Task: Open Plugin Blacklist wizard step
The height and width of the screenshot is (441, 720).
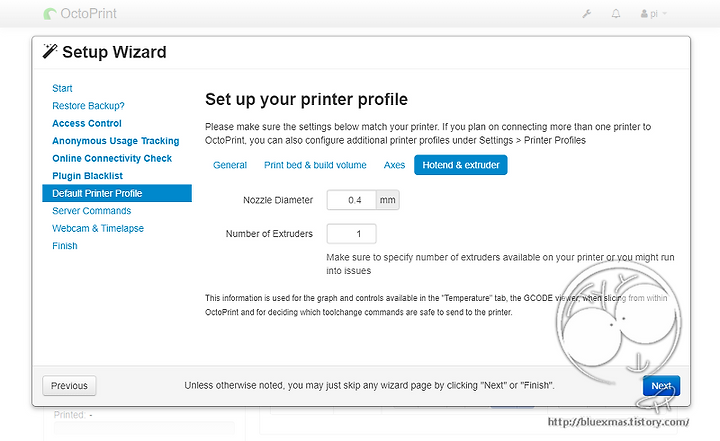Action: pos(87,175)
